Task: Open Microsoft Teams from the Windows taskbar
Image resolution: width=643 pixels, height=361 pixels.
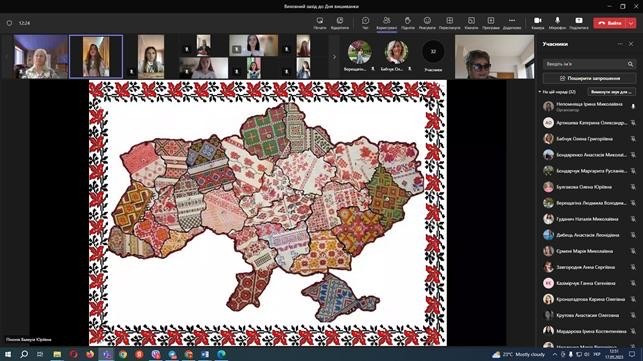Action: coord(107,354)
